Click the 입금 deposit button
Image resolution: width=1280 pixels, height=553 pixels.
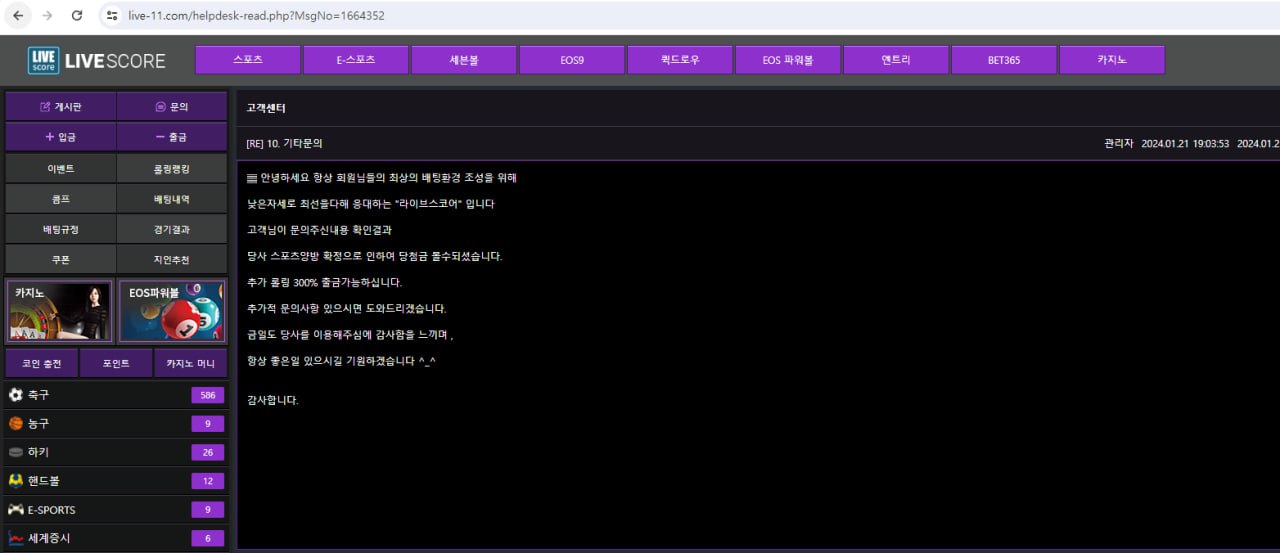(61, 137)
